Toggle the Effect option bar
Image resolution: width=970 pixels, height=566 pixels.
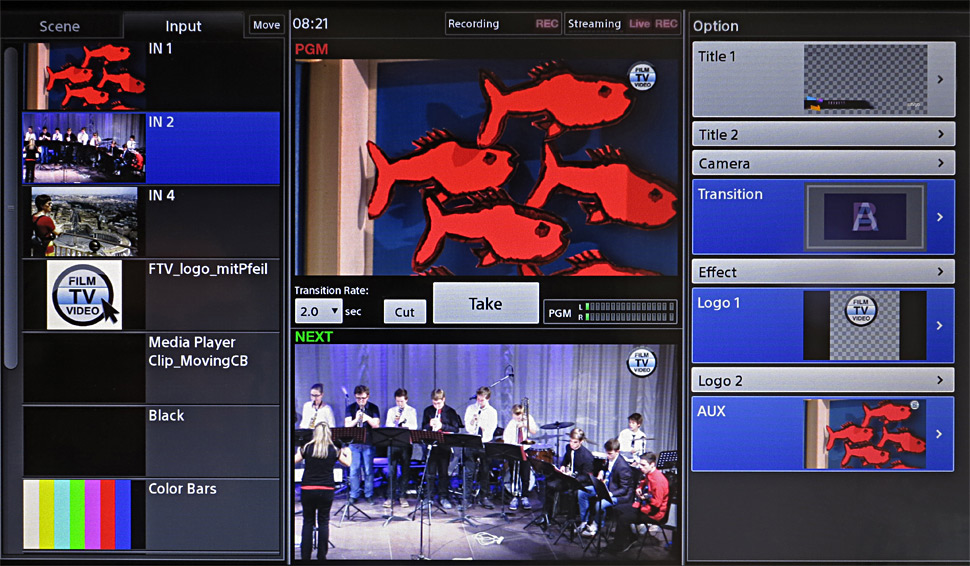[823, 271]
